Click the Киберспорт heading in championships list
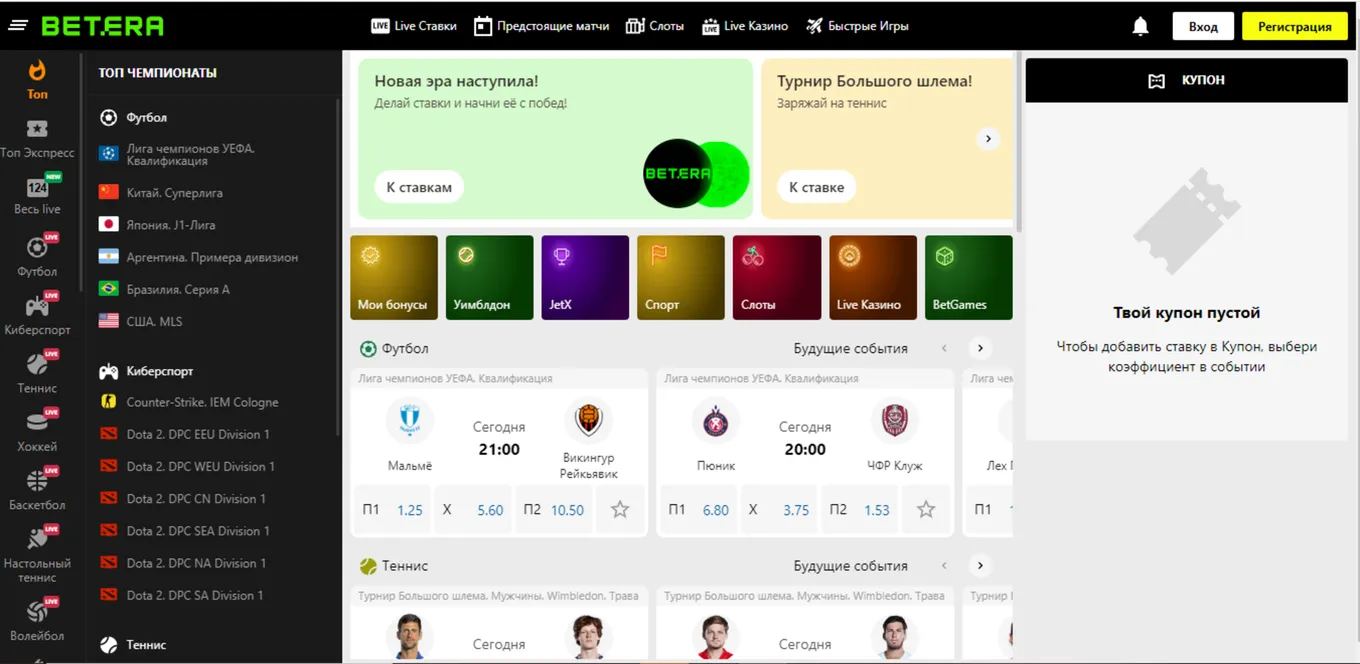 [x=160, y=371]
